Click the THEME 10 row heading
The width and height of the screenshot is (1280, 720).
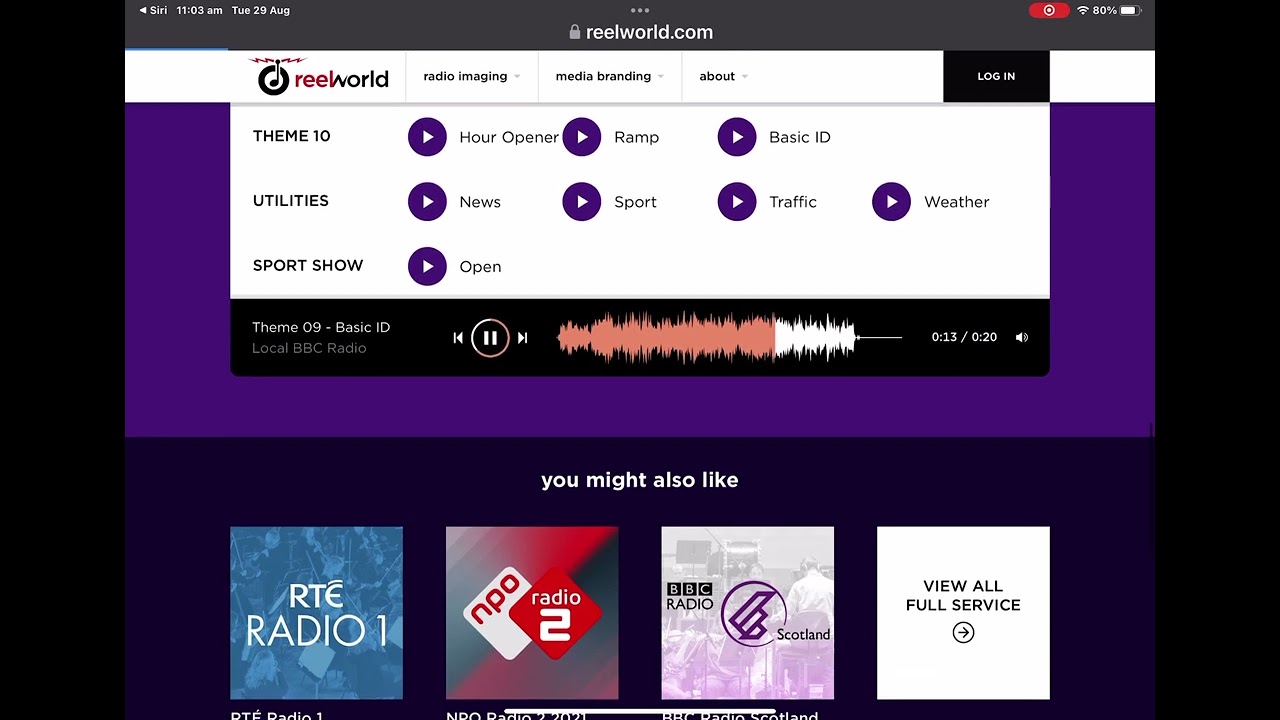pyautogui.click(x=291, y=136)
